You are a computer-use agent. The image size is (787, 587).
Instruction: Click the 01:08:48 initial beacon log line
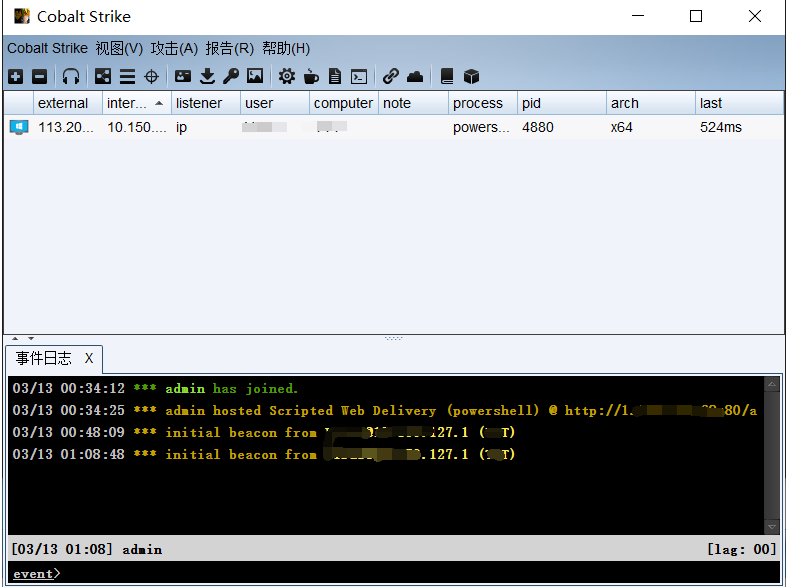tap(264, 455)
